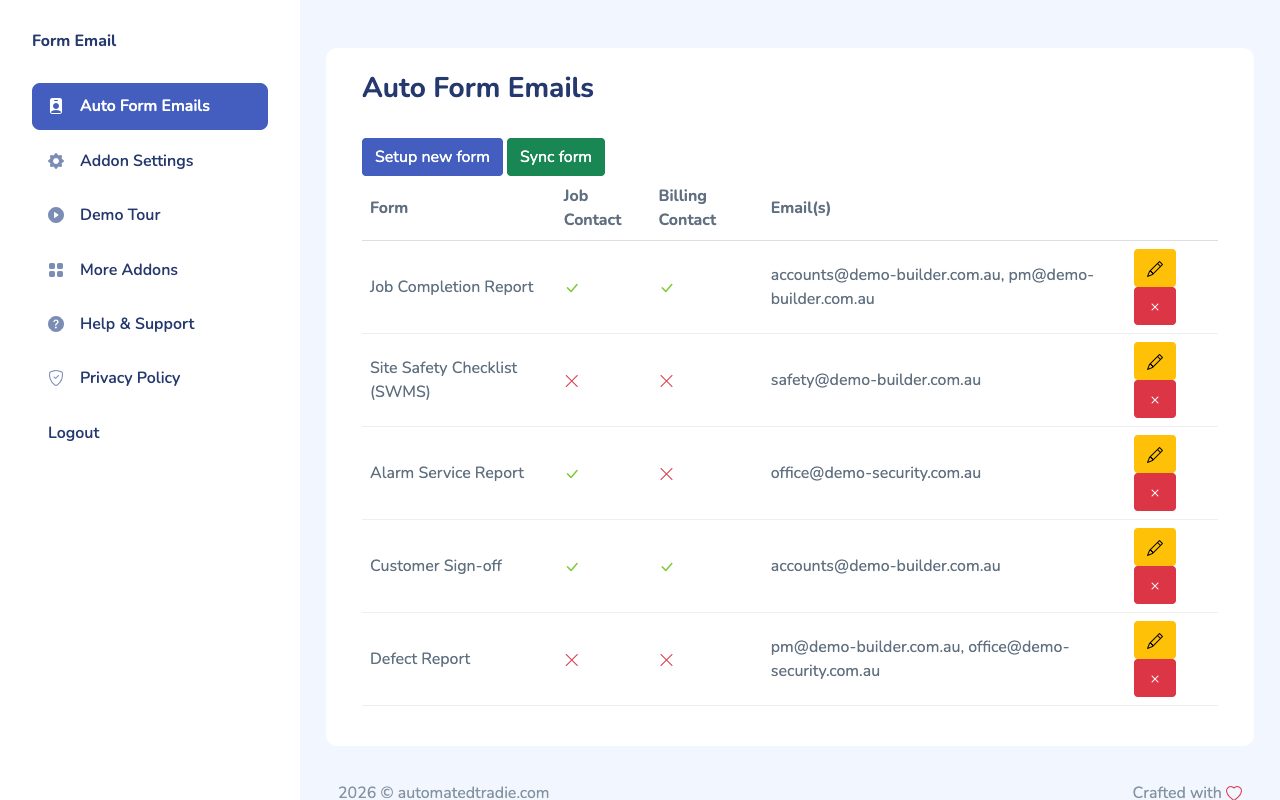The width and height of the screenshot is (1280, 800).
Task: Start the Demo Tour
Action: tap(150, 215)
